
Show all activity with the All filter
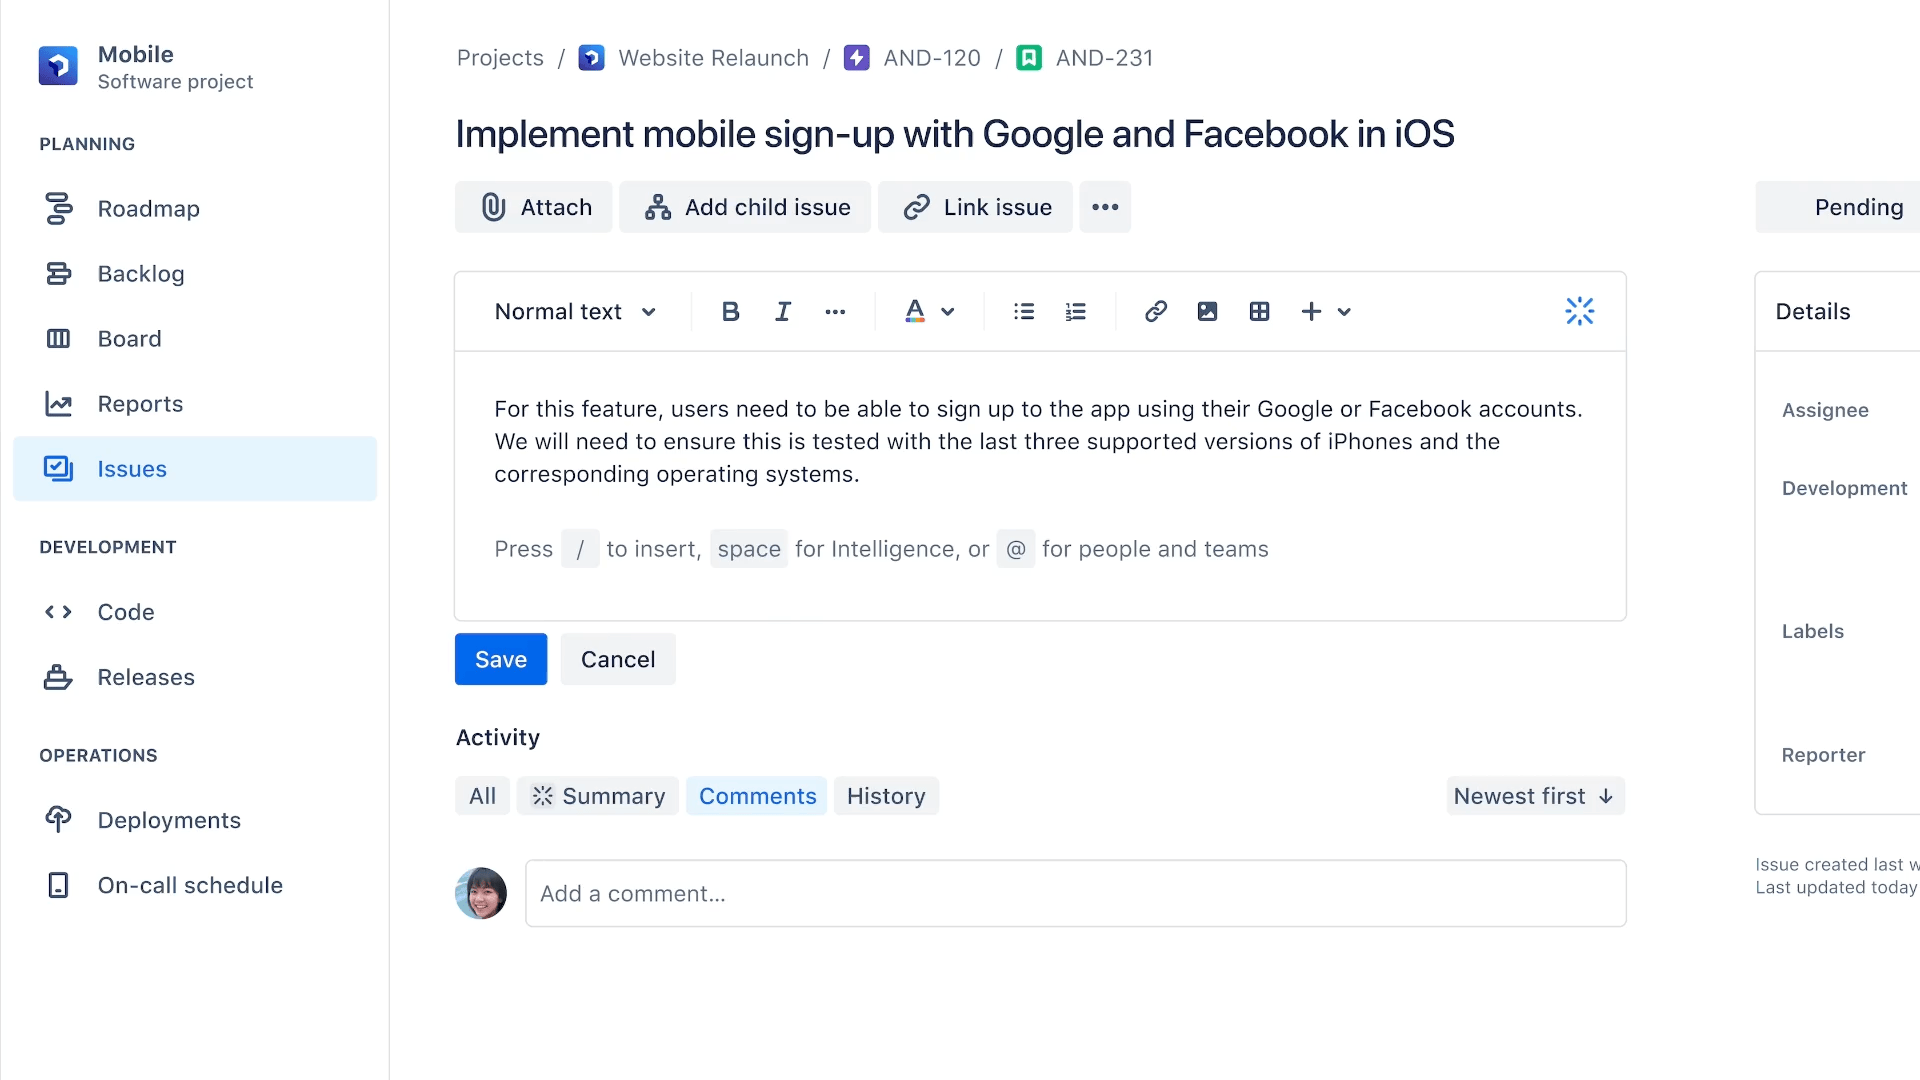point(482,795)
